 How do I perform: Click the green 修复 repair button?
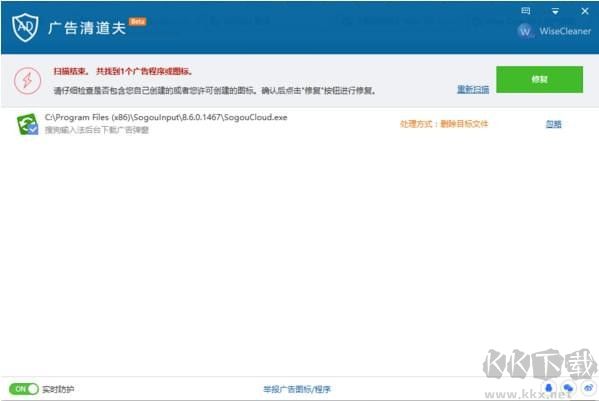539,79
